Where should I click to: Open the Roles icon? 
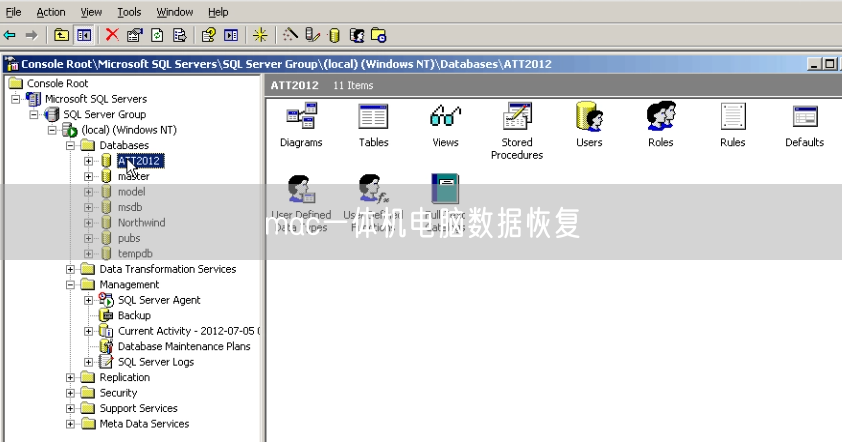click(660, 118)
